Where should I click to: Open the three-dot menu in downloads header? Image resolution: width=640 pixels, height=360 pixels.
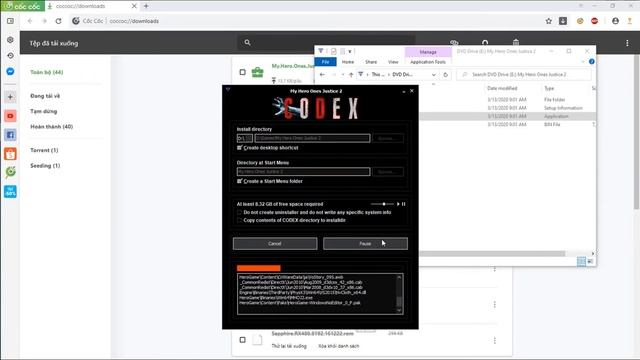[627, 43]
